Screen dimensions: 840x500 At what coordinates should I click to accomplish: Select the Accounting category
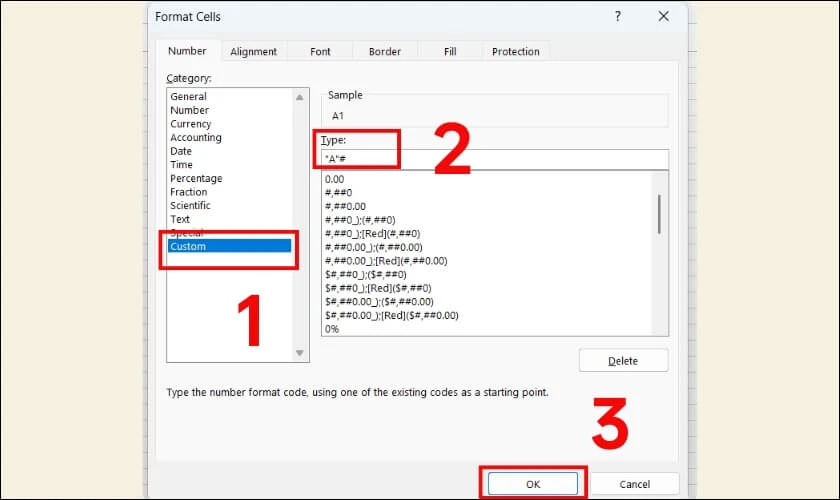coord(196,138)
